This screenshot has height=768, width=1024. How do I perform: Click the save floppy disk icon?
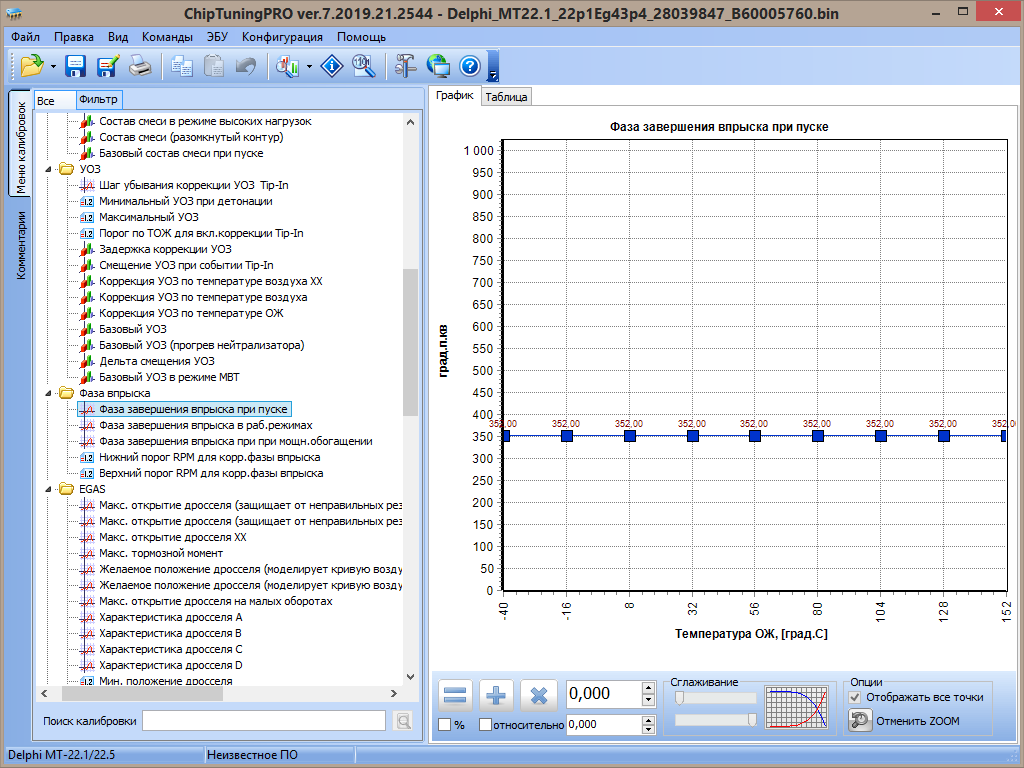[x=76, y=67]
